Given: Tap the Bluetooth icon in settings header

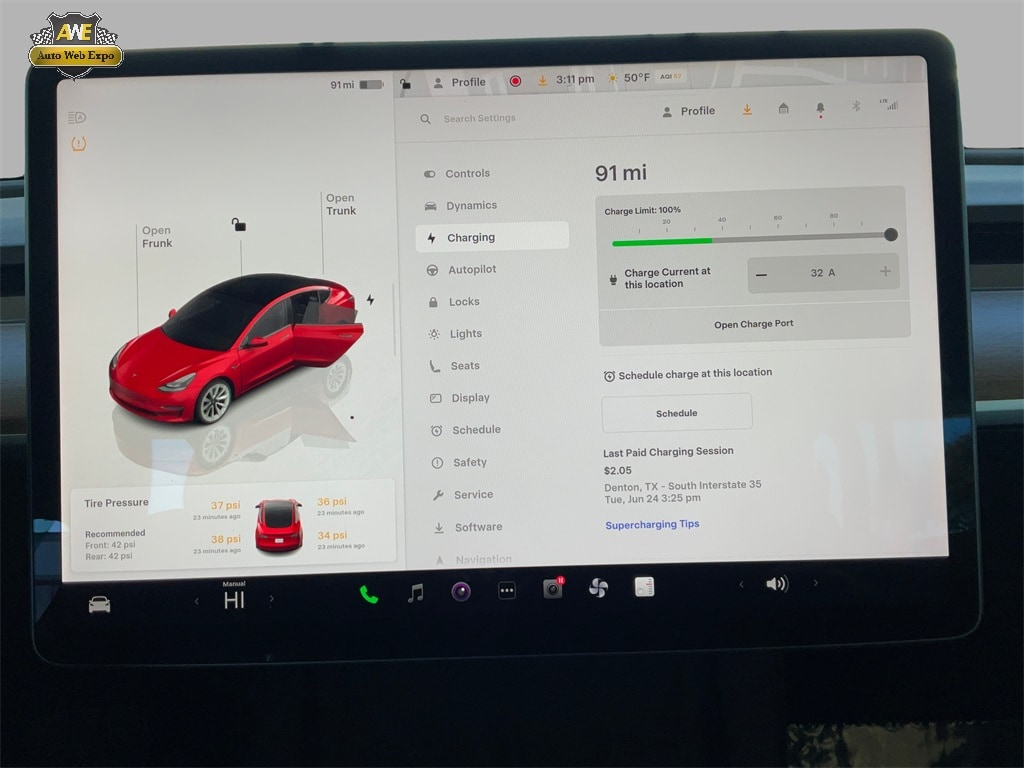Looking at the screenshot, I should [855, 107].
